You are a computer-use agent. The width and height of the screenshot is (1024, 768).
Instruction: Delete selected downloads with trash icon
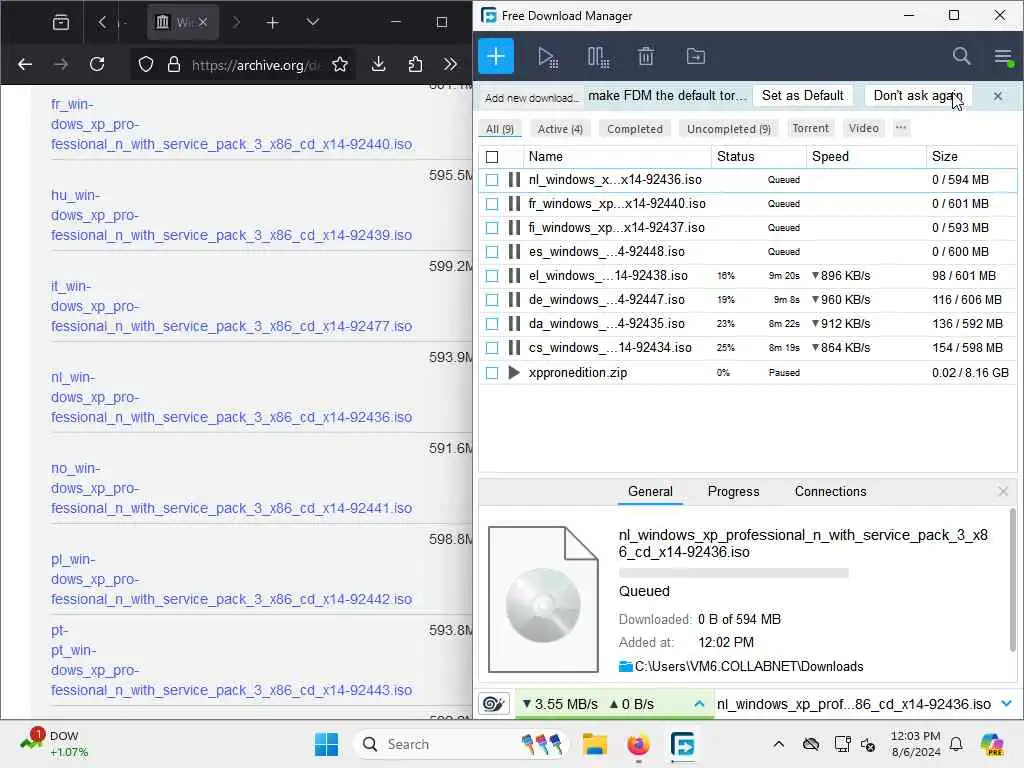coord(645,57)
